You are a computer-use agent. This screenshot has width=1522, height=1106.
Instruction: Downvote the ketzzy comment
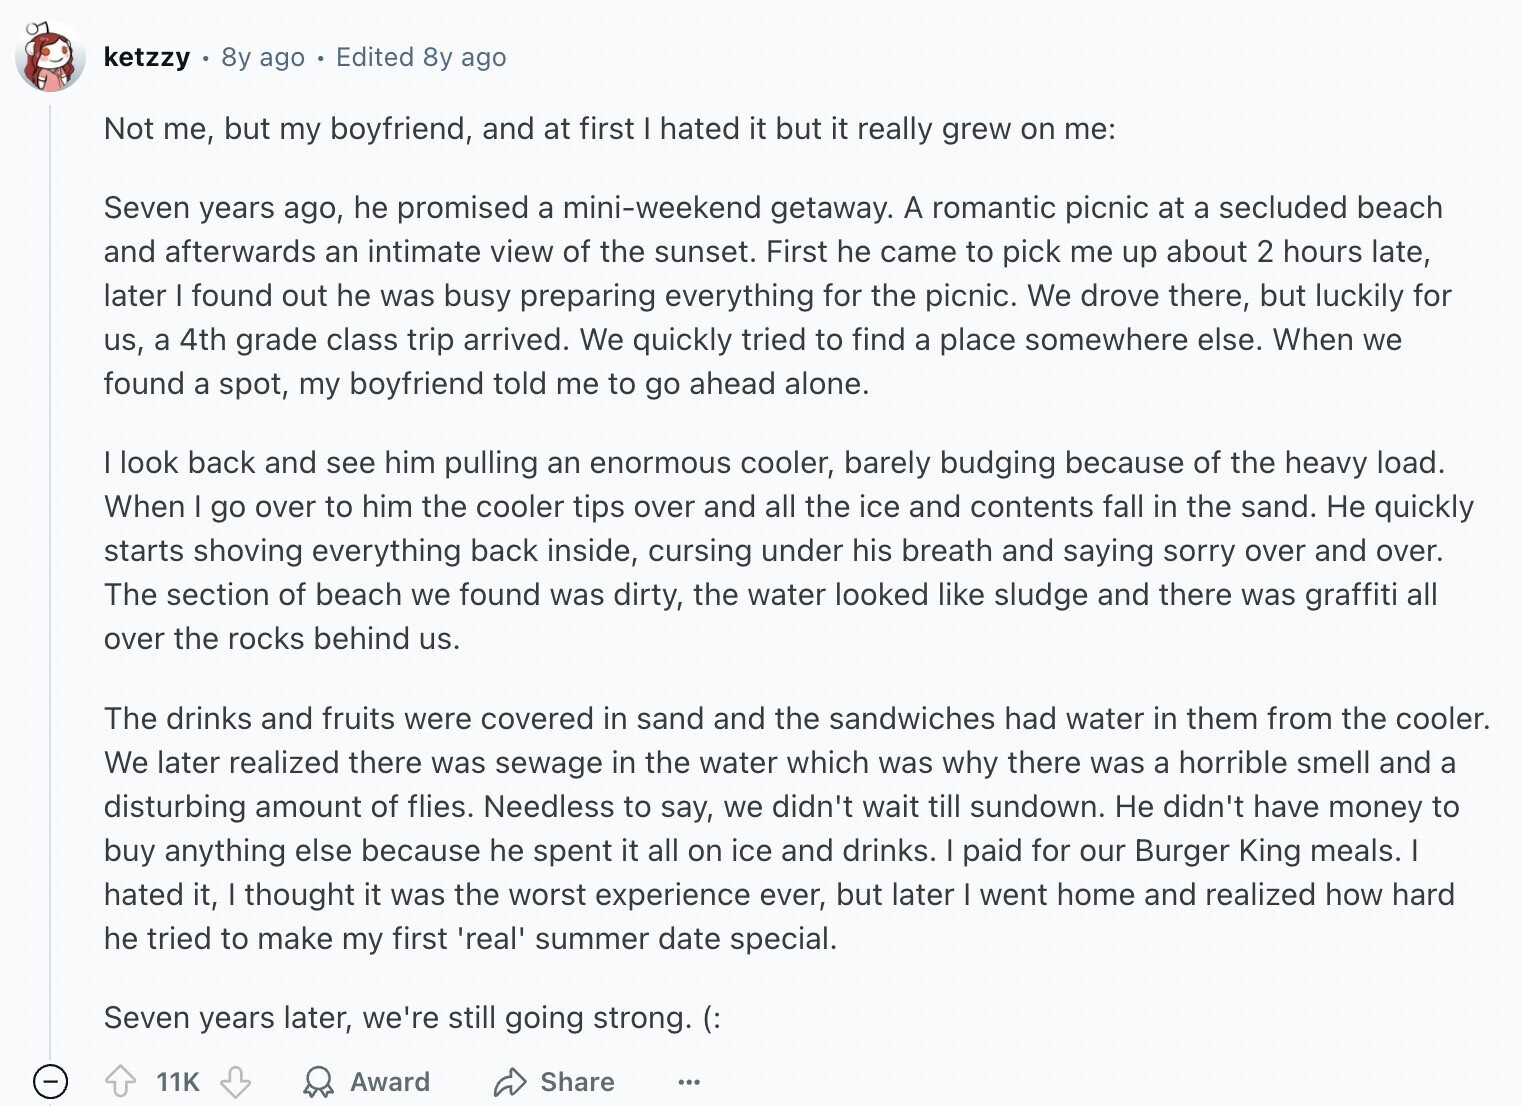pyautogui.click(x=235, y=1081)
